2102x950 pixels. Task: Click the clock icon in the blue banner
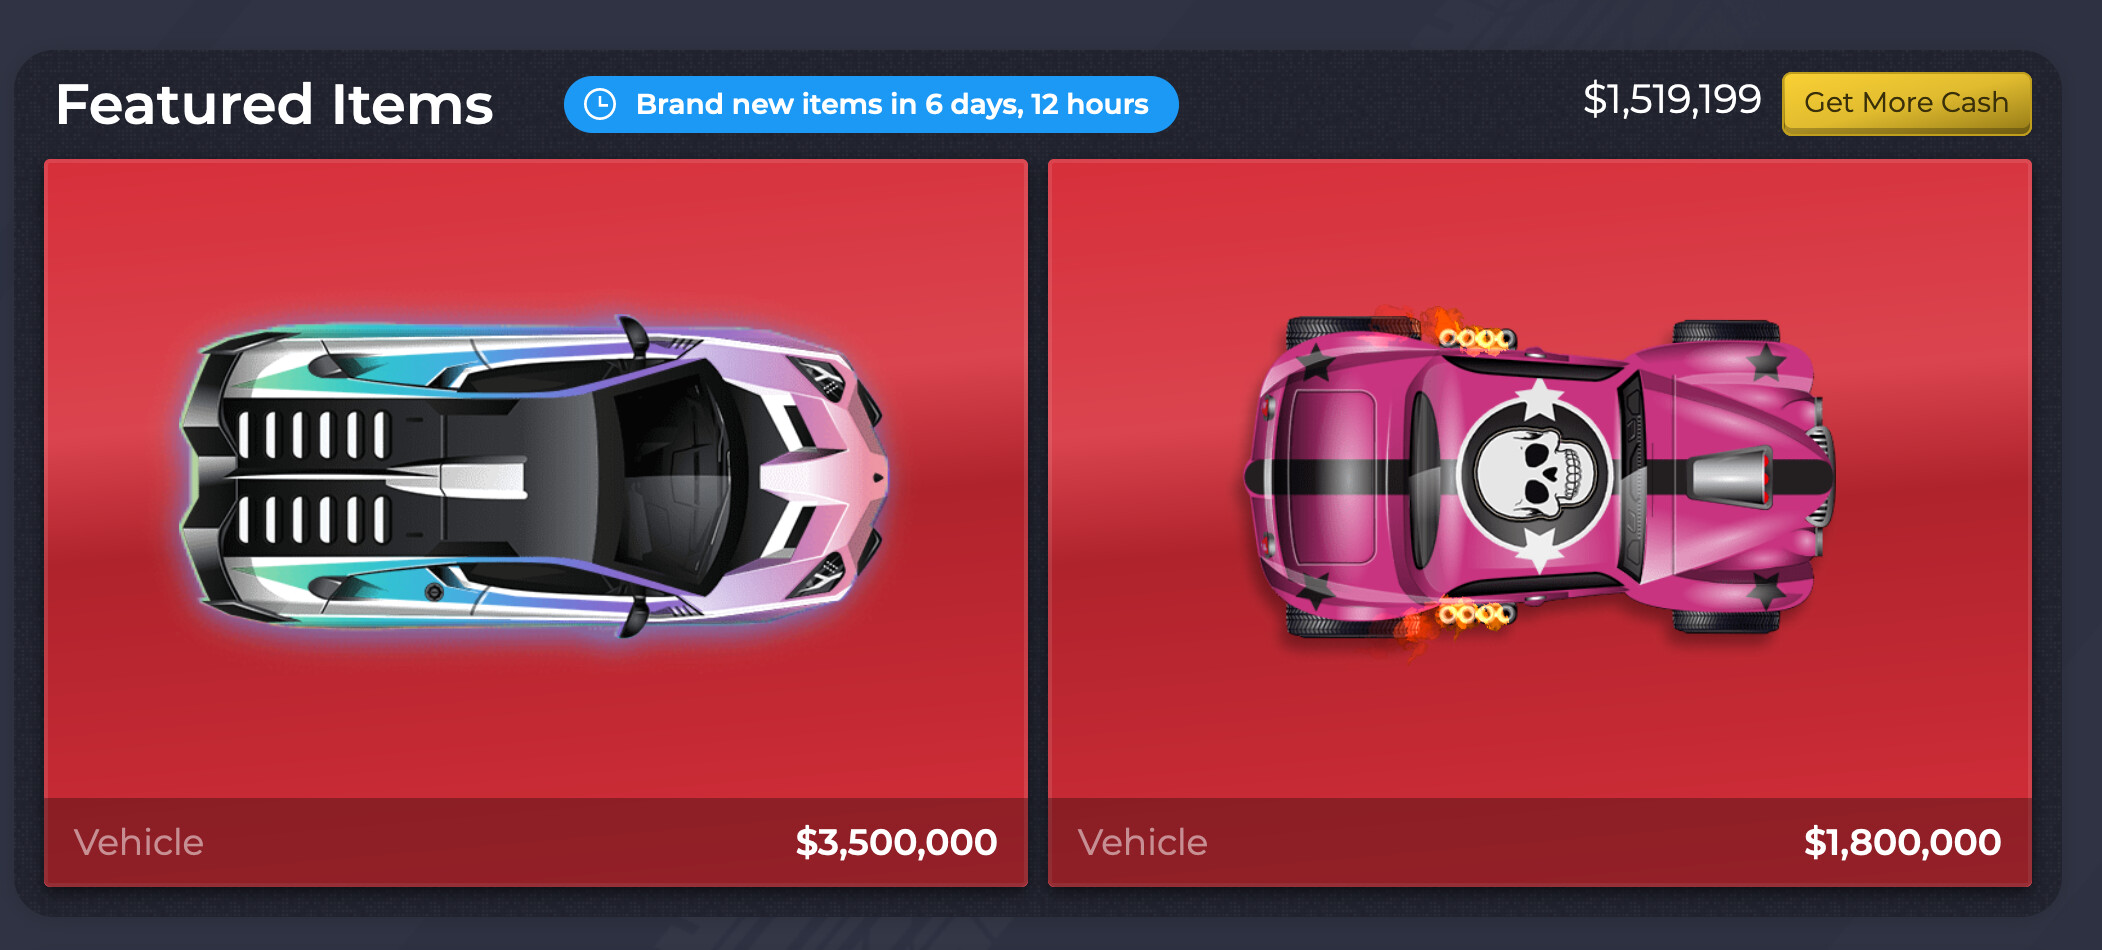coord(600,104)
